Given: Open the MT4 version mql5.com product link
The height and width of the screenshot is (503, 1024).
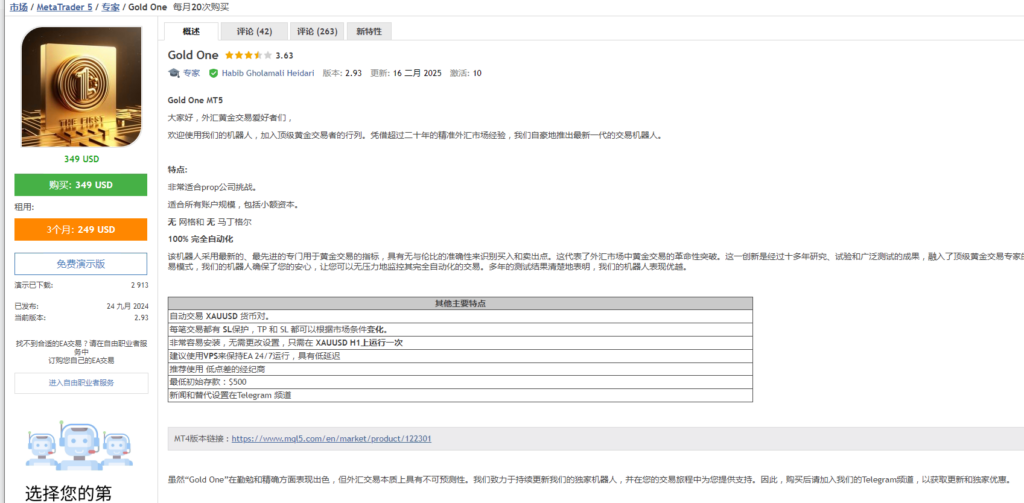Looking at the screenshot, I should click(331, 439).
